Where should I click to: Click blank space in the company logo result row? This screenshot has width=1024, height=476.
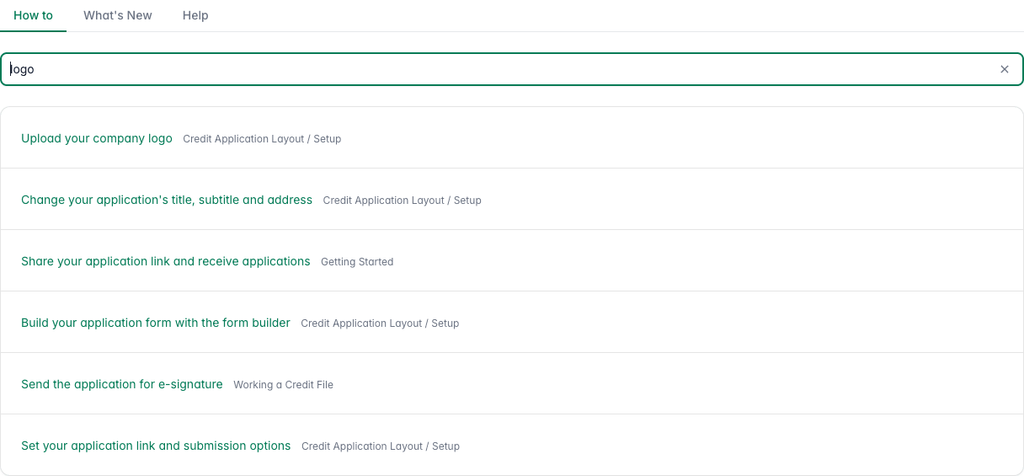[679, 138]
